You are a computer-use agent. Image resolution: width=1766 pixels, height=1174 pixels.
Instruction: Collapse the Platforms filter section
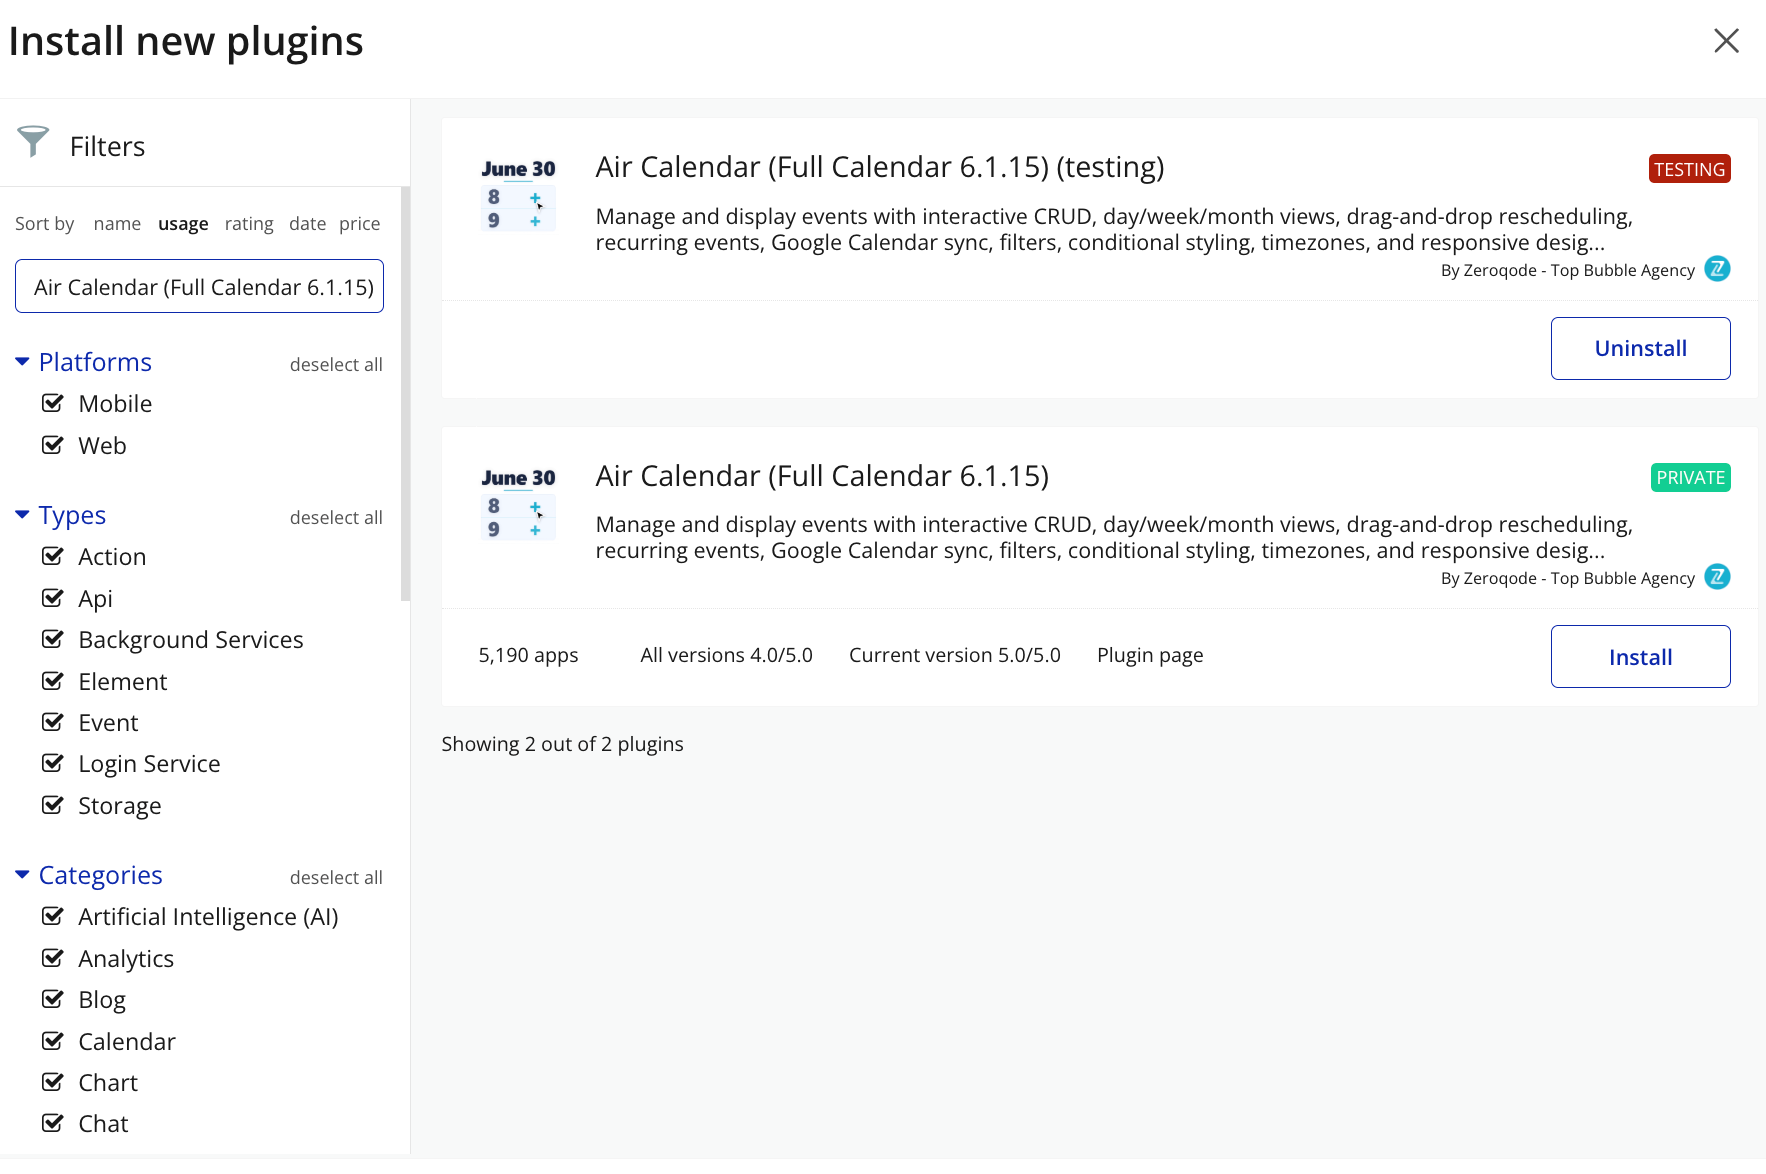pos(22,362)
